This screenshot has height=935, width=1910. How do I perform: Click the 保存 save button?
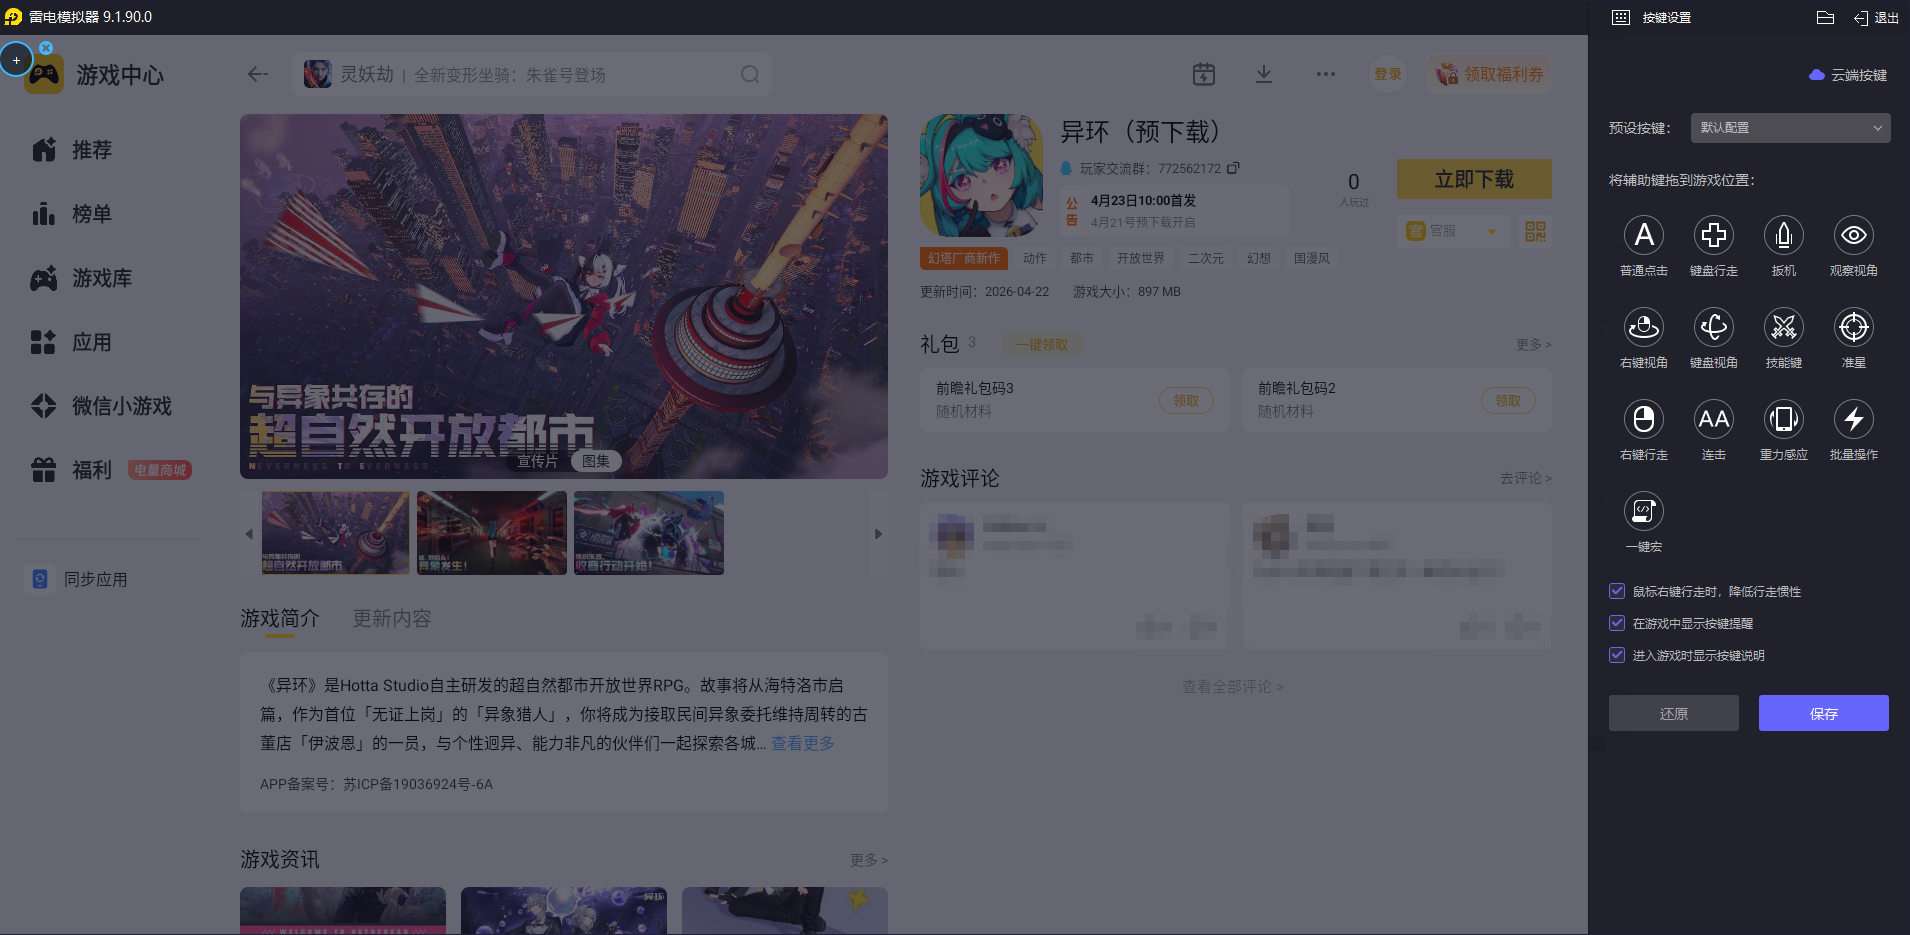[x=1823, y=713]
